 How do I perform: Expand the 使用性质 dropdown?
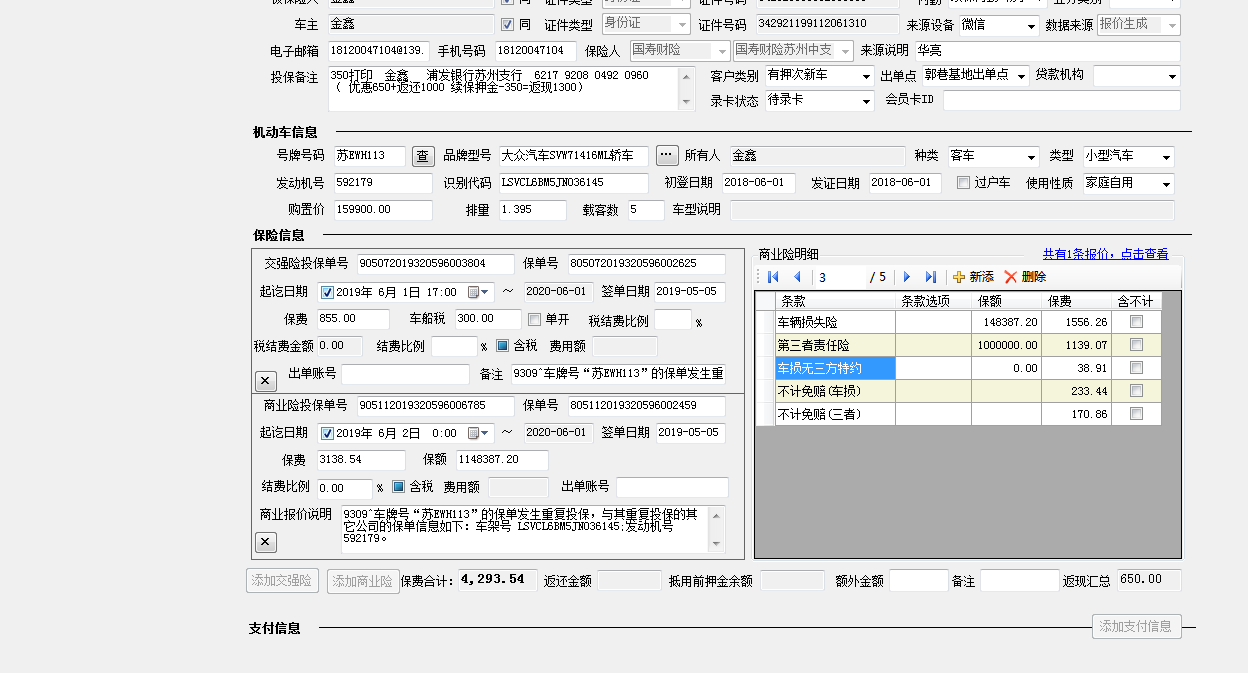tap(1165, 184)
